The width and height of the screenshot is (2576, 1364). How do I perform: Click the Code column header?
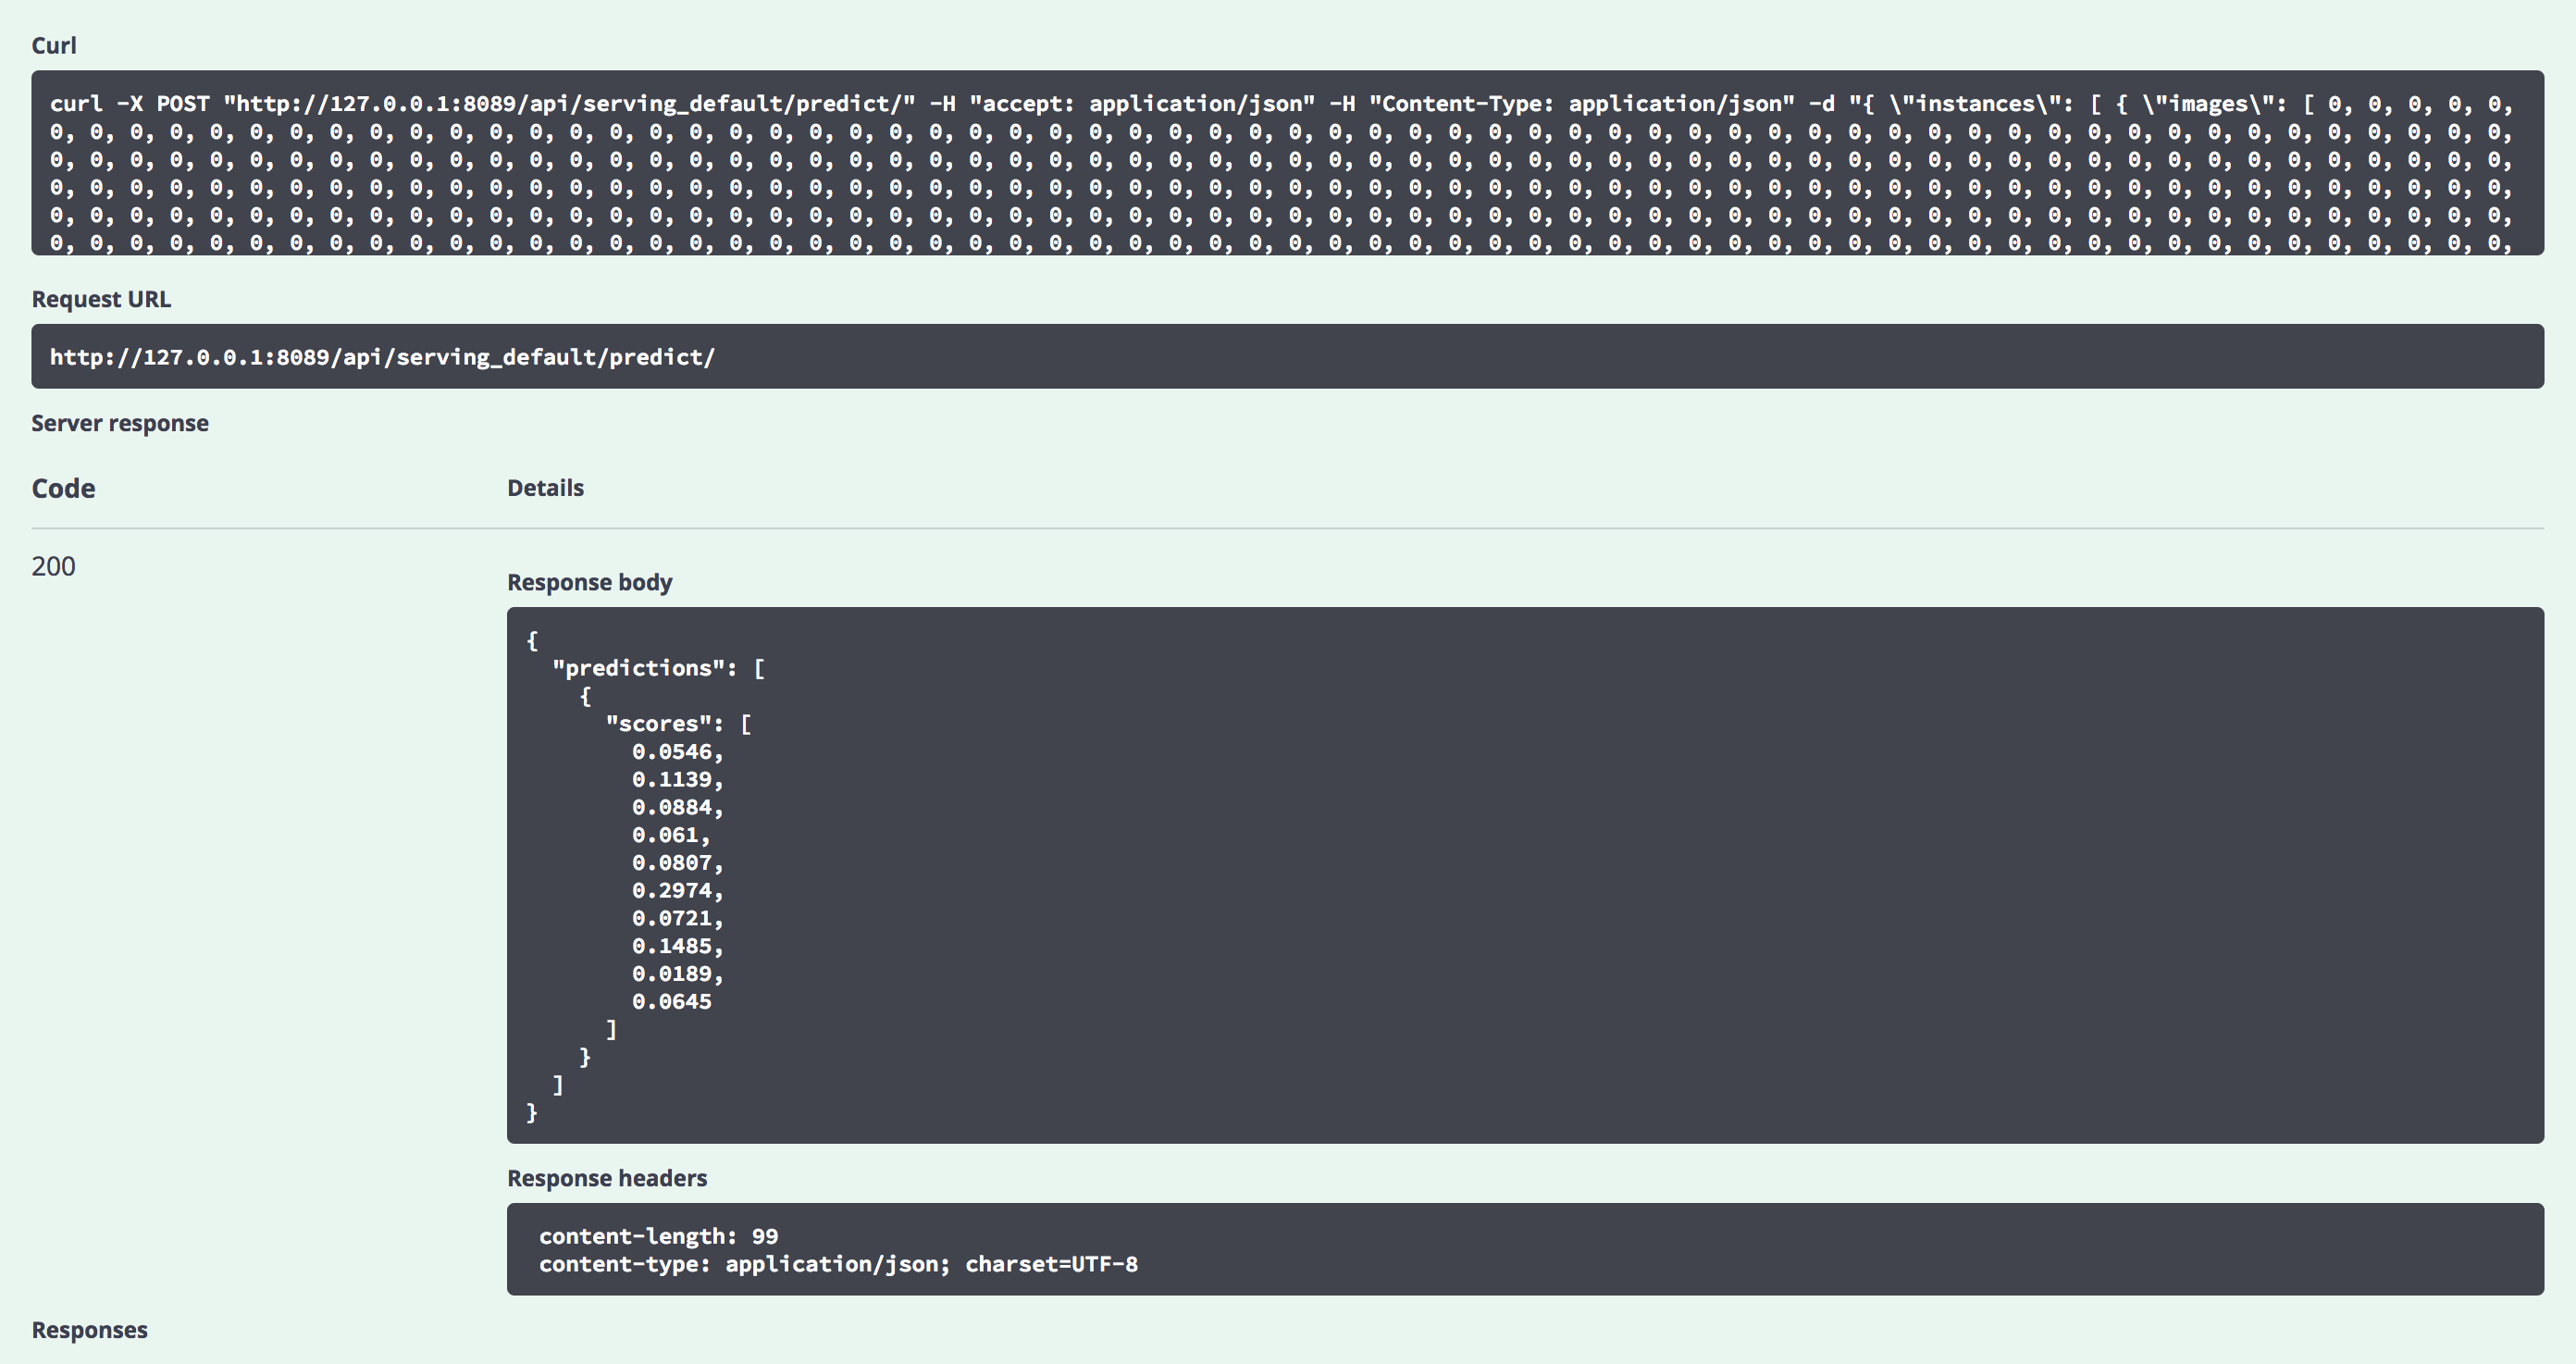click(x=63, y=488)
